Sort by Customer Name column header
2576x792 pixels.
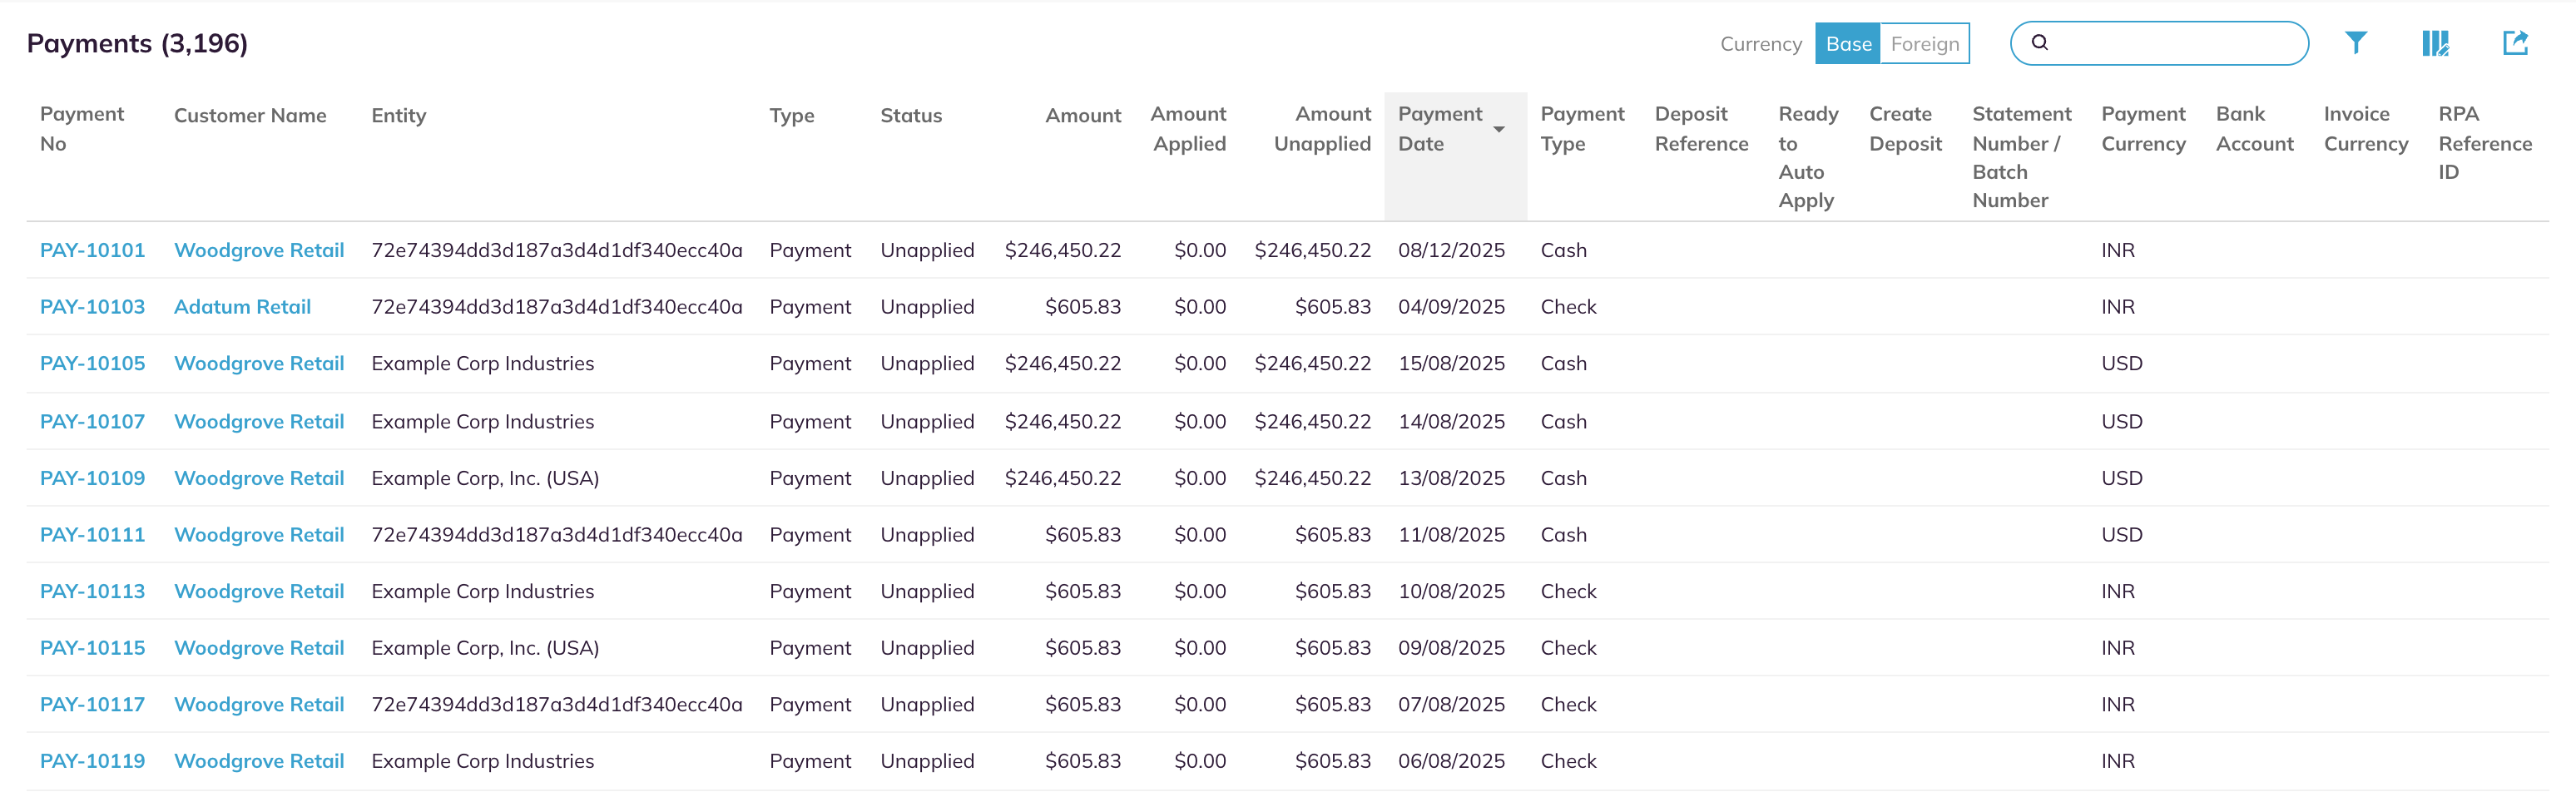250,116
